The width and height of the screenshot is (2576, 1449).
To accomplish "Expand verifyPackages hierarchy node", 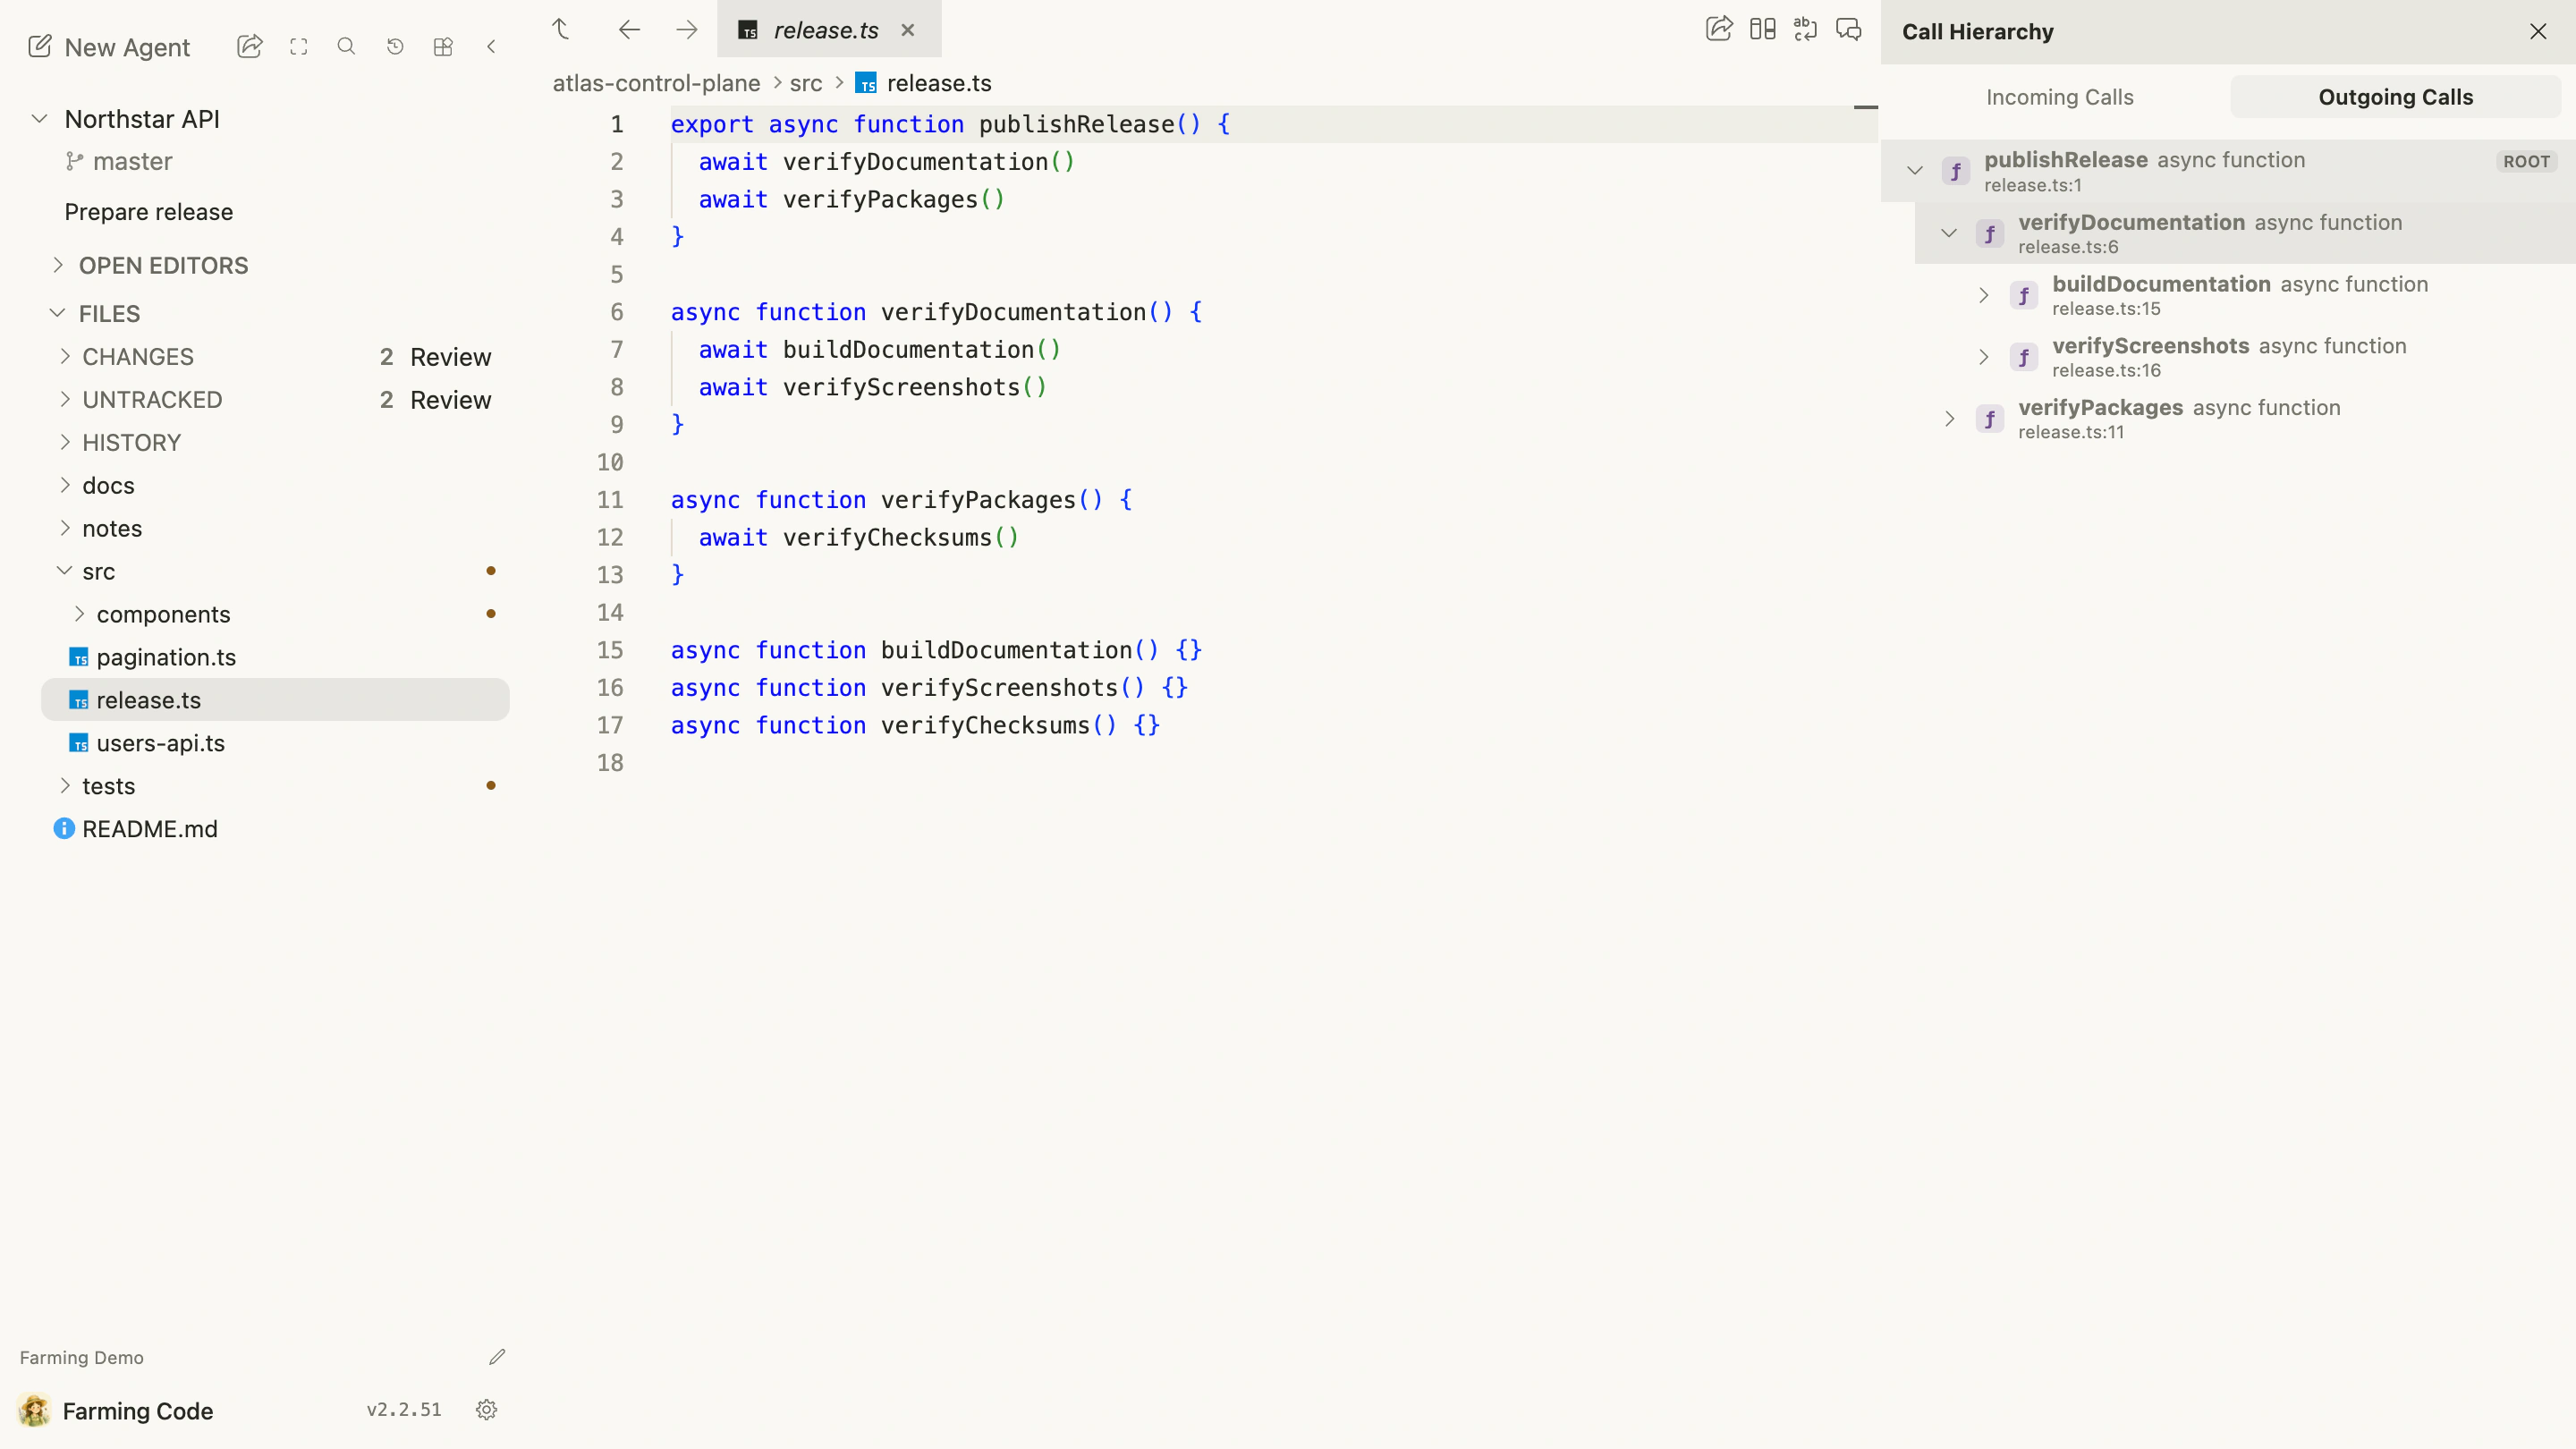I will click(1949, 419).
